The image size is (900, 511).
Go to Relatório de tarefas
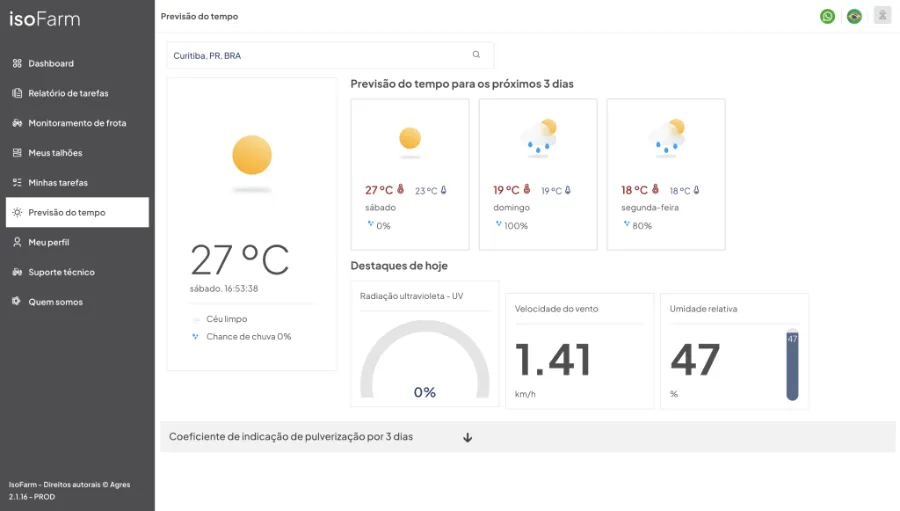pyautogui.click(x=77, y=93)
